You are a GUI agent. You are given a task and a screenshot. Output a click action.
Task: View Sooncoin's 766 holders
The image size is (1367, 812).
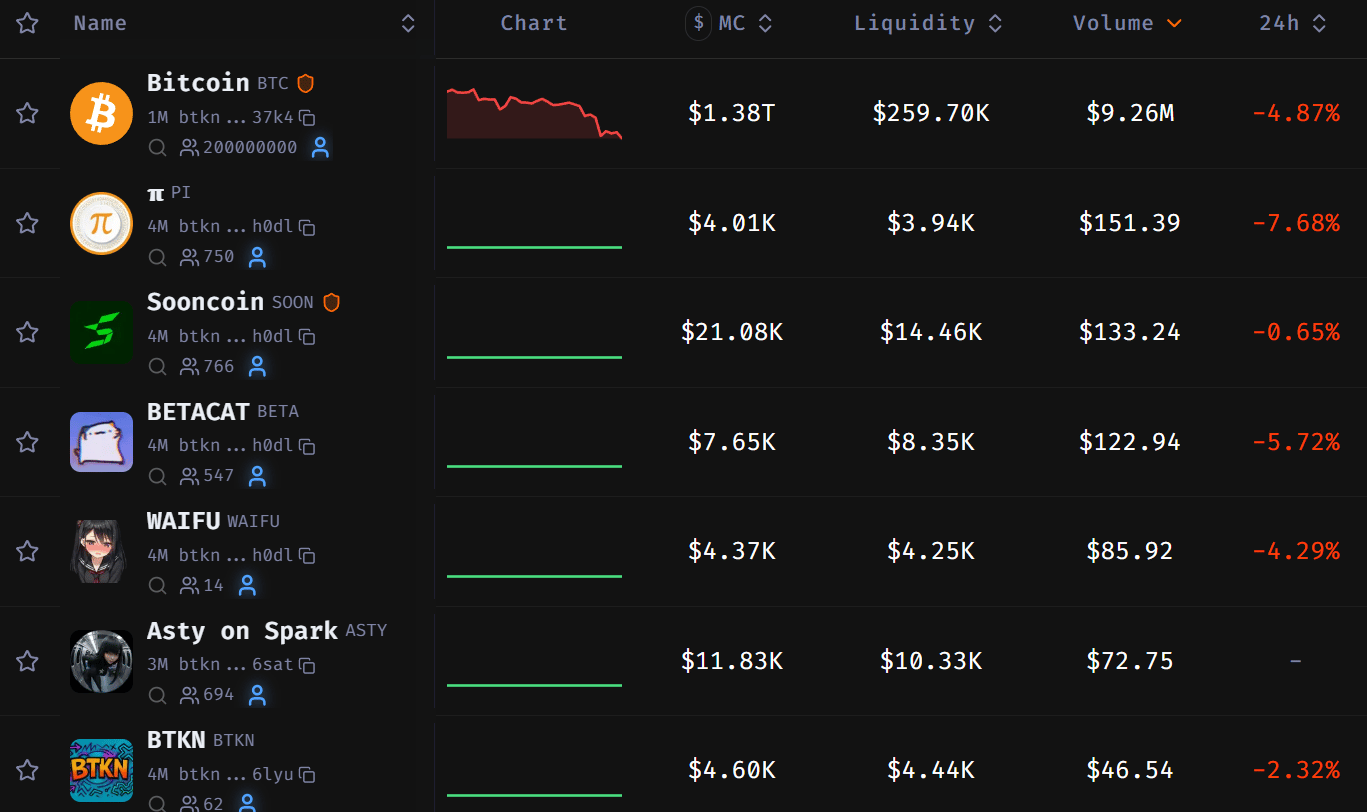point(207,367)
